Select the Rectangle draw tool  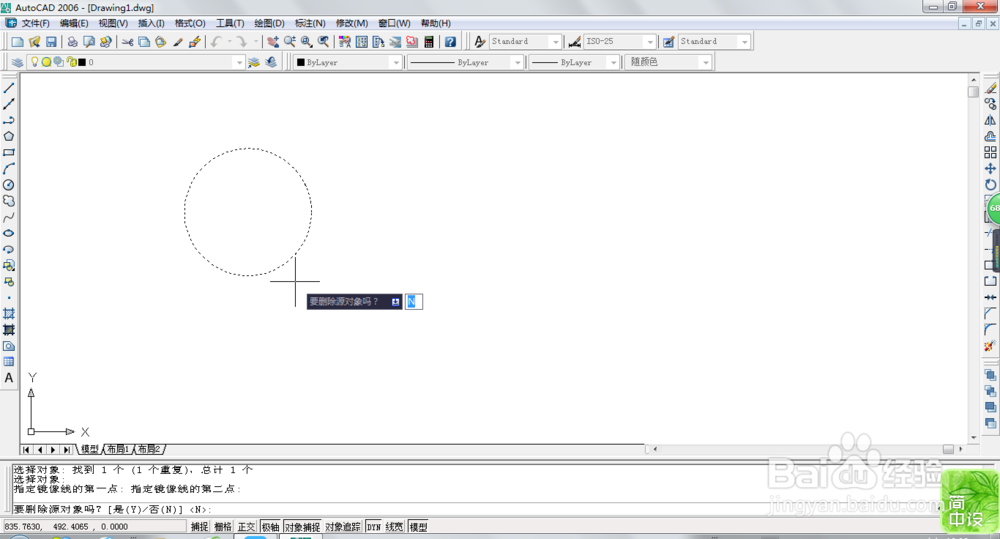tap(9, 152)
